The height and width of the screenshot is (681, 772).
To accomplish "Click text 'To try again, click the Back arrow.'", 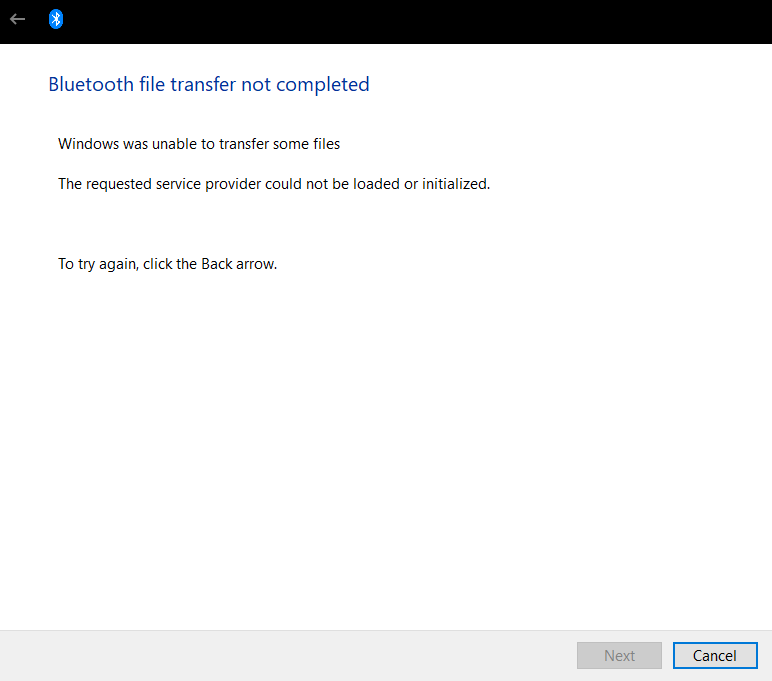I will 167,264.
